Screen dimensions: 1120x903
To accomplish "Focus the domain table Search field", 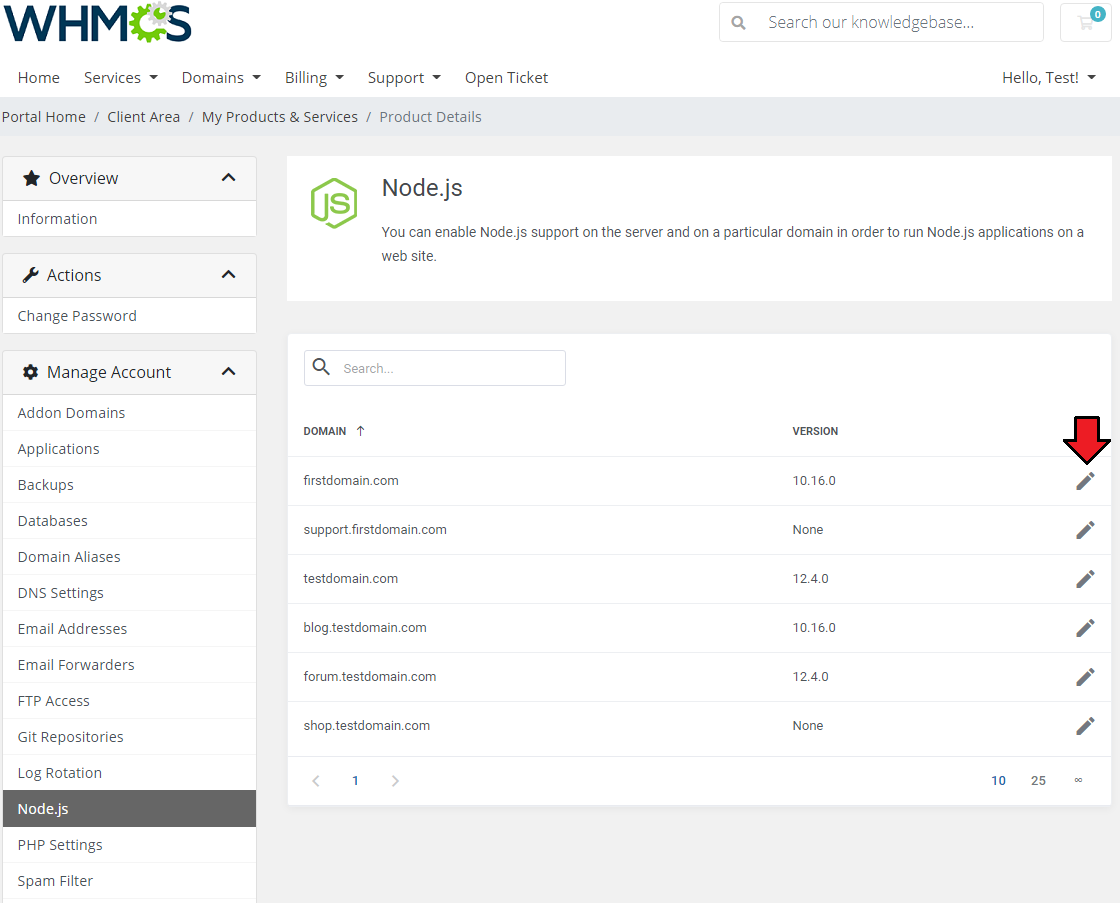I will 435,368.
